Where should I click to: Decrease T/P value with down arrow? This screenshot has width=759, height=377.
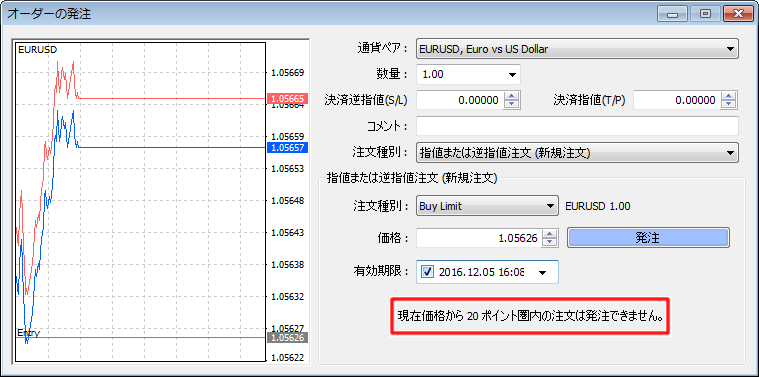coord(729,105)
